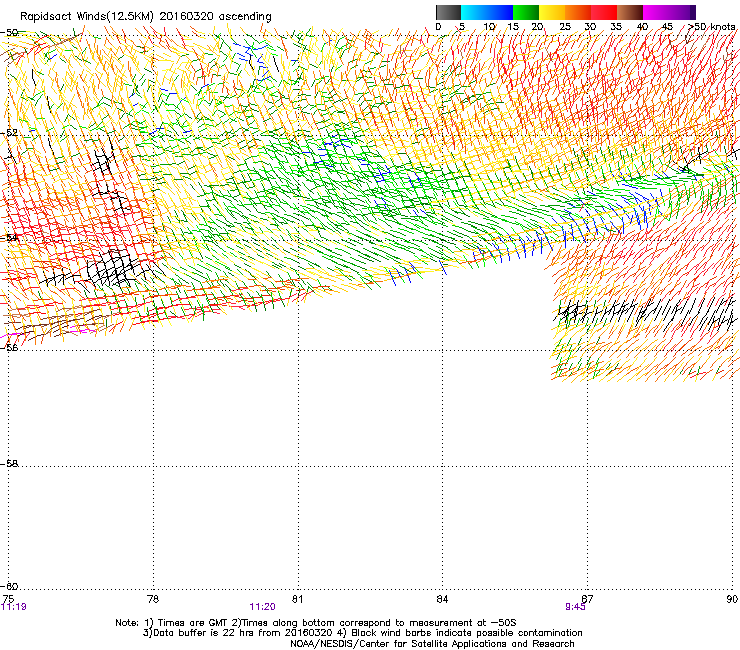Click the NOAA/NESDIS Center for Satellite Applications credit
Viewport: 740px width, 650px height.
tap(432, 644)
